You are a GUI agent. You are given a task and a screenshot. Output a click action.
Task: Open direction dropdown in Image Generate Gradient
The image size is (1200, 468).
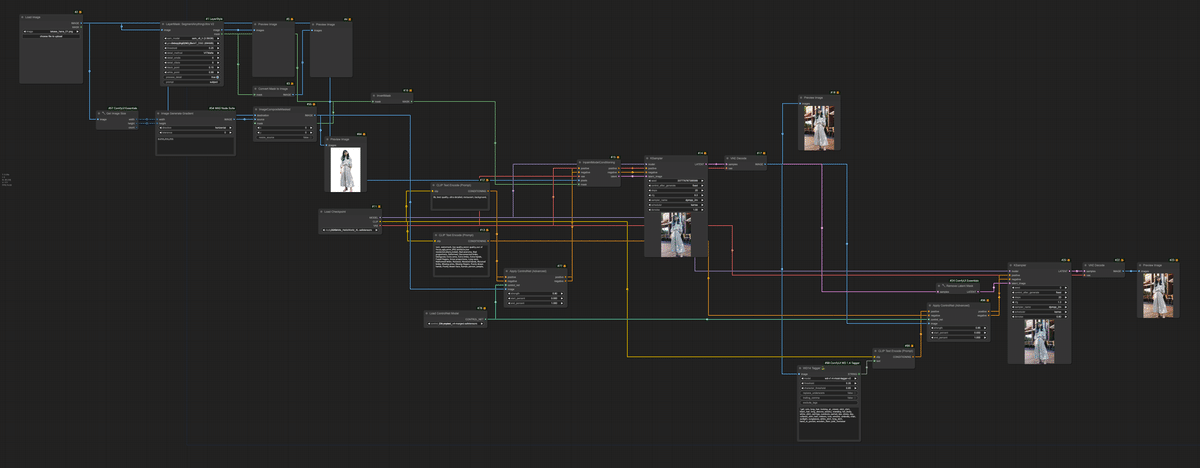[195, 128]
